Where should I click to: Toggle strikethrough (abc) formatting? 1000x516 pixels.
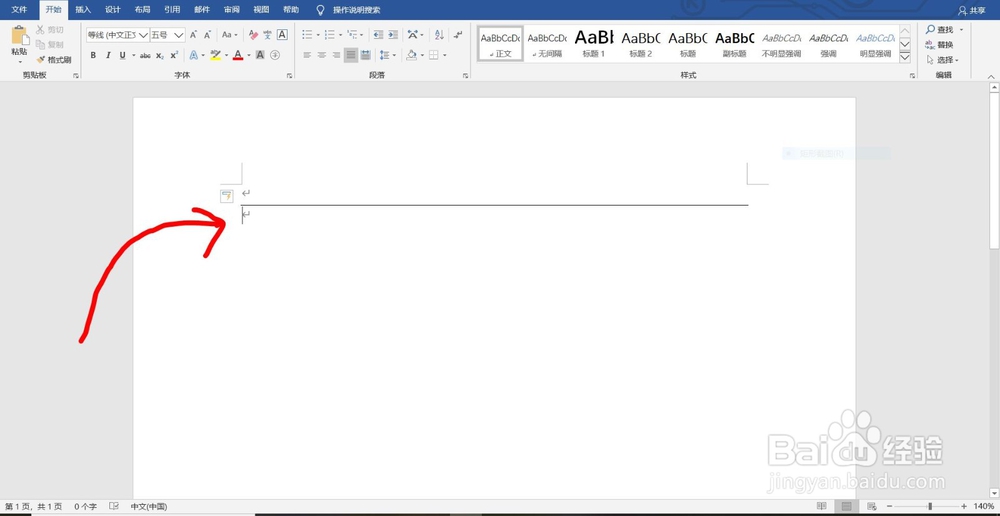[x=145, y=55]
